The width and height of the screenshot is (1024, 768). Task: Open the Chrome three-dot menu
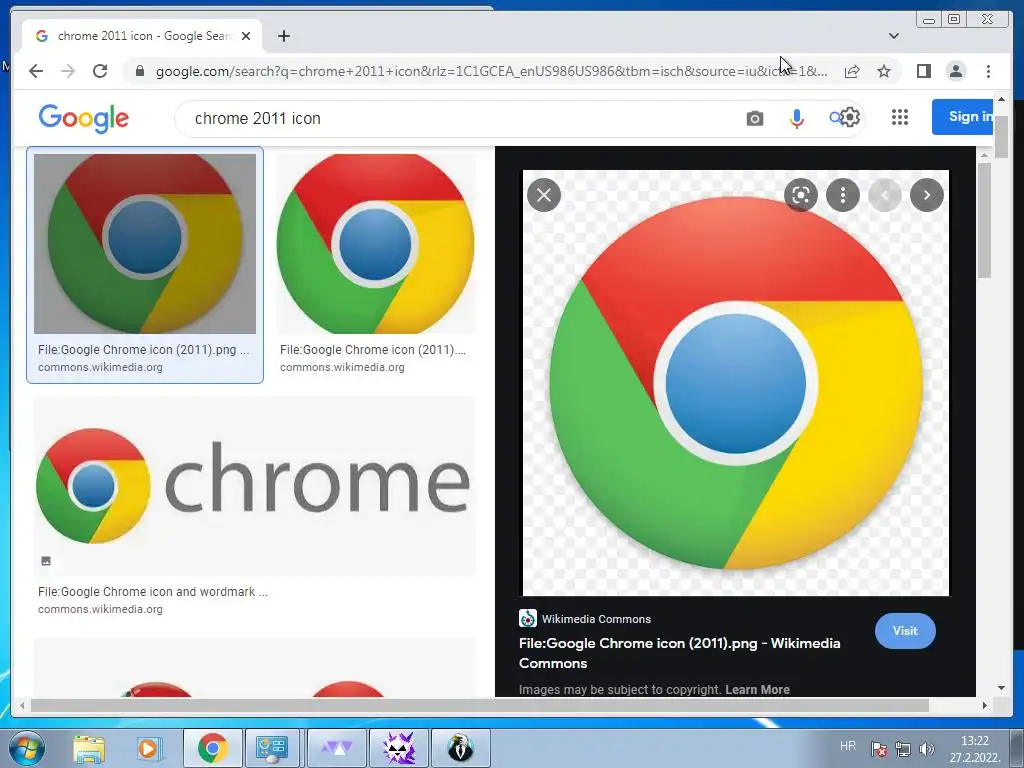click(x=988, y=71)
